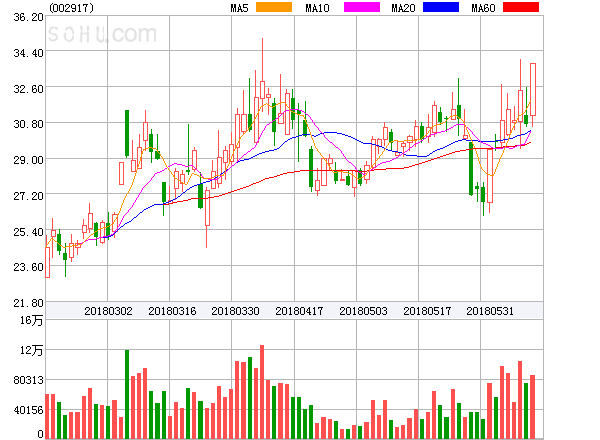Click the magenta MA10 legend swatch
Image resolution: width=600 pixels, height=440 pixels.
point(362,7)
